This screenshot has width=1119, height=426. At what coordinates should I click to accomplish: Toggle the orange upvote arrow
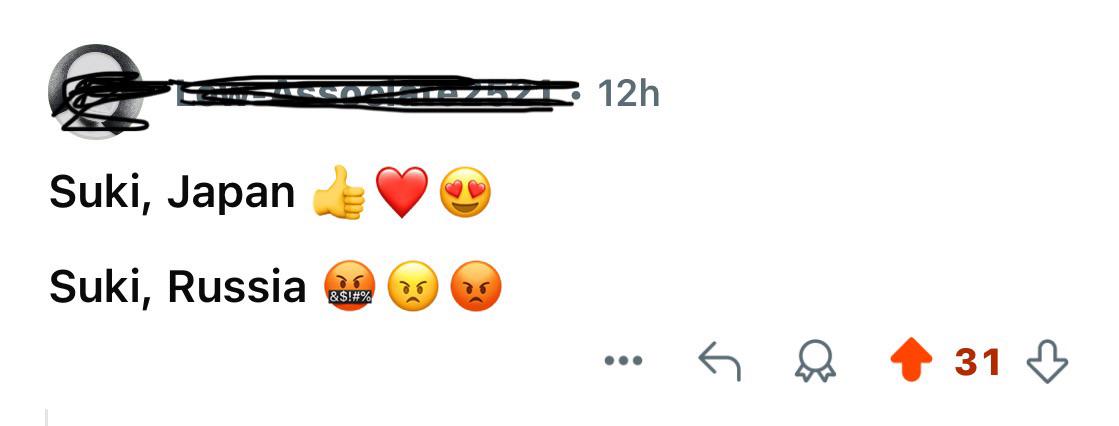pyautogui.click(x=911, y=361)
